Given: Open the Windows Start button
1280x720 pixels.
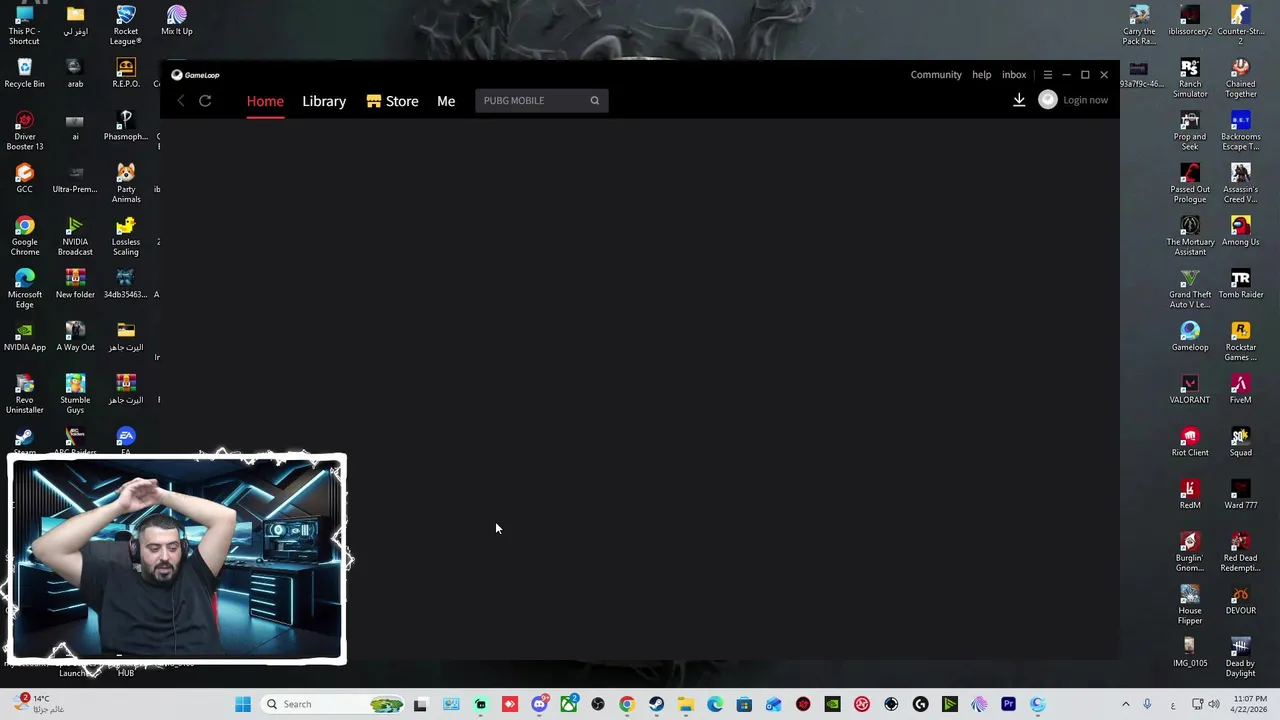Looking at the screenshot, I should pos(243,704).
